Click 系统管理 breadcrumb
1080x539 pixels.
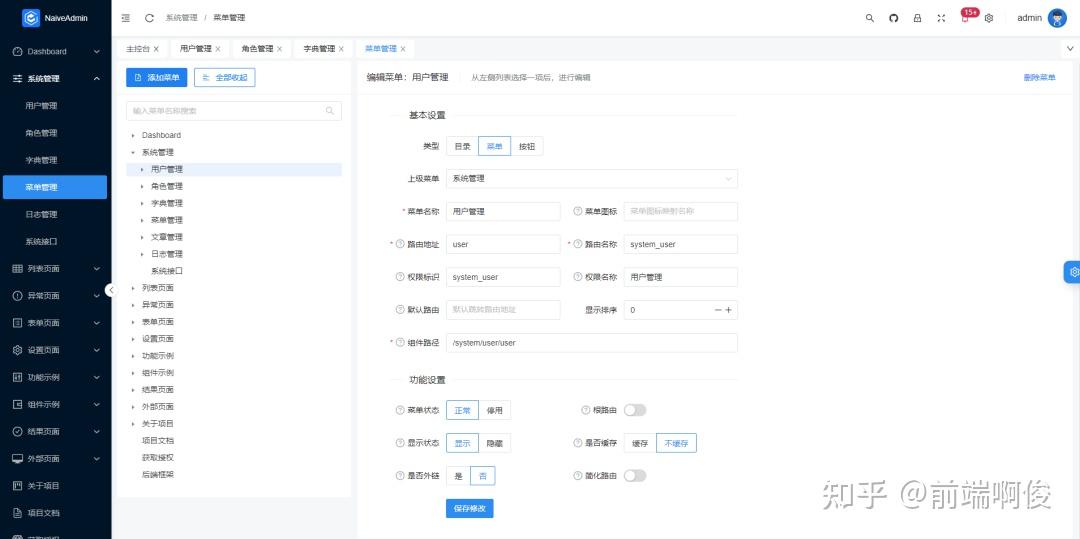[181, 18]
